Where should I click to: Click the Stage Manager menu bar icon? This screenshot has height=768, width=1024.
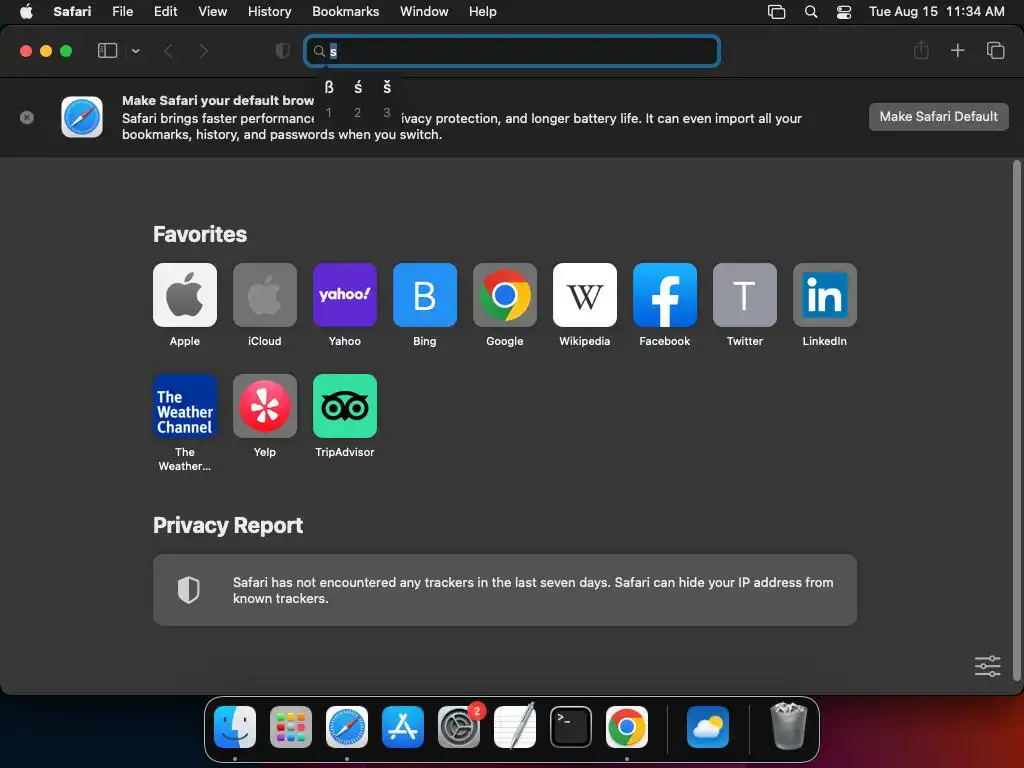click(776, 12)
